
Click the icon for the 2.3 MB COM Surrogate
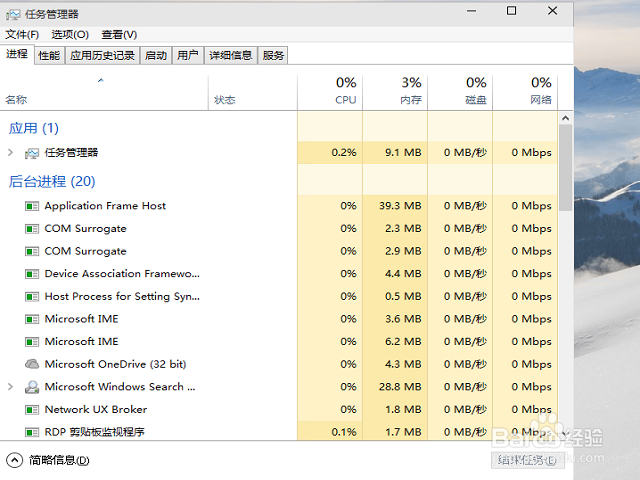(32, 229)
